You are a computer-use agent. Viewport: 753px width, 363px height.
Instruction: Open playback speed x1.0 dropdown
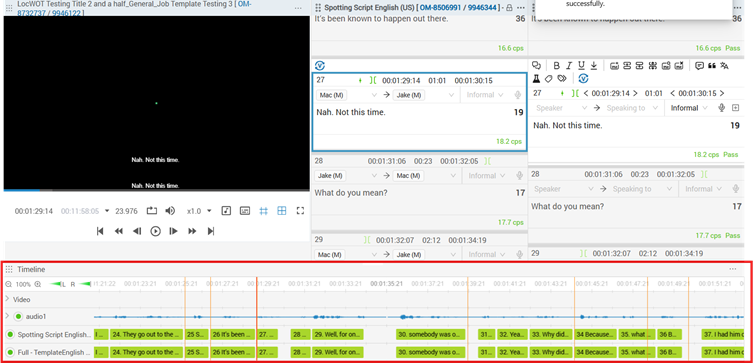(200, 211)
